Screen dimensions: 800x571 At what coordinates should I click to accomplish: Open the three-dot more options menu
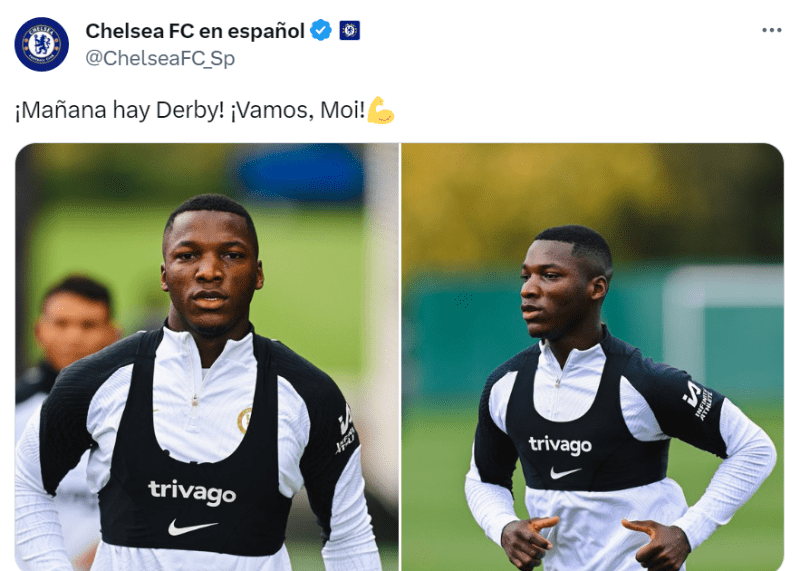point(771,31)
